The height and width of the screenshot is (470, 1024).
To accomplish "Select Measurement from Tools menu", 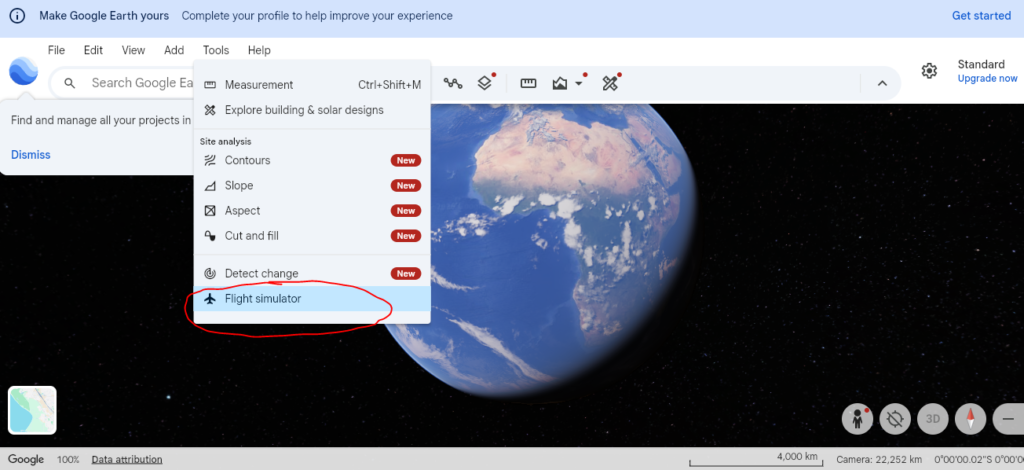I will pos(312,85).
